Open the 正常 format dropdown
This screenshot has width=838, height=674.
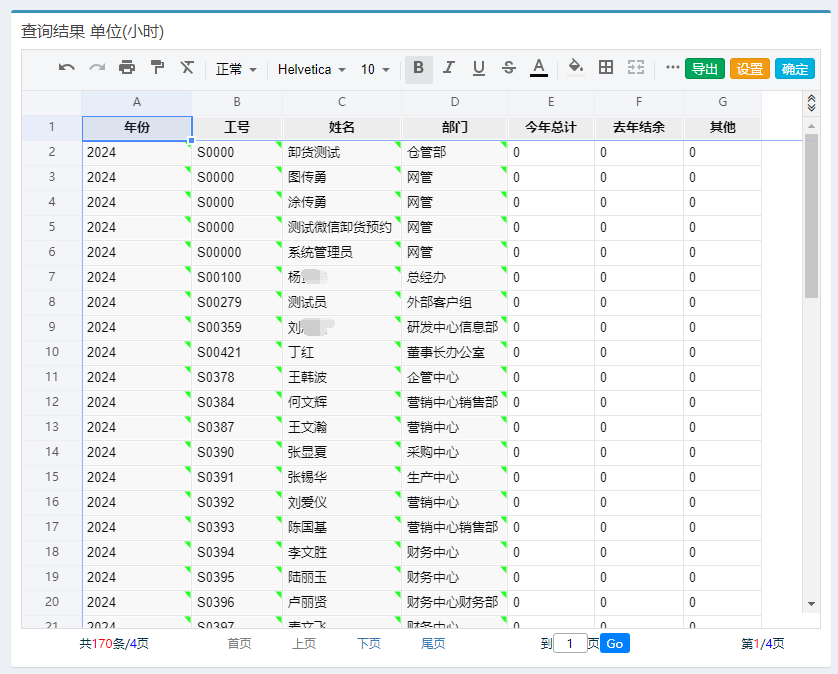tap(236, 69)
